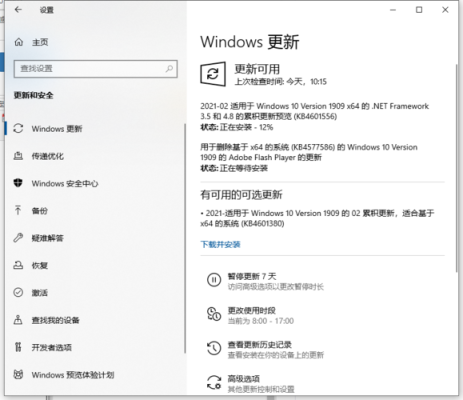Click the 疑难解答 wrench icon

(18, 238)
